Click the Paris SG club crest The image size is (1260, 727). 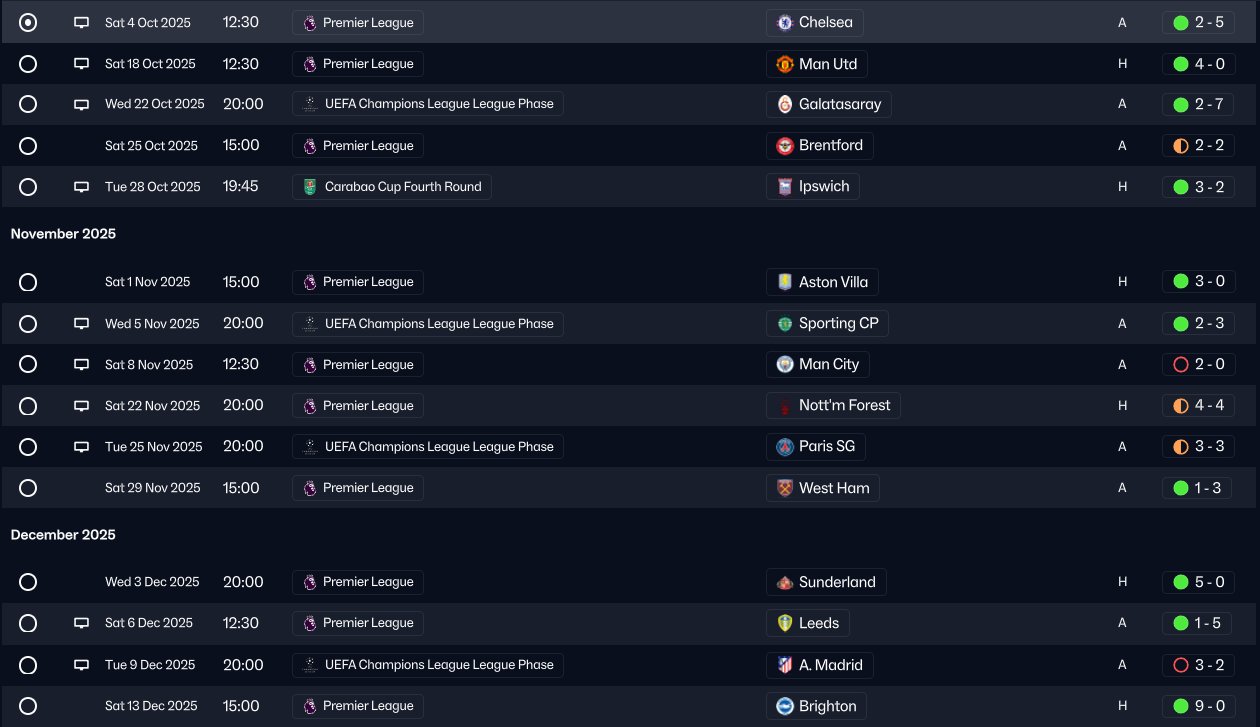click(785, 446)
